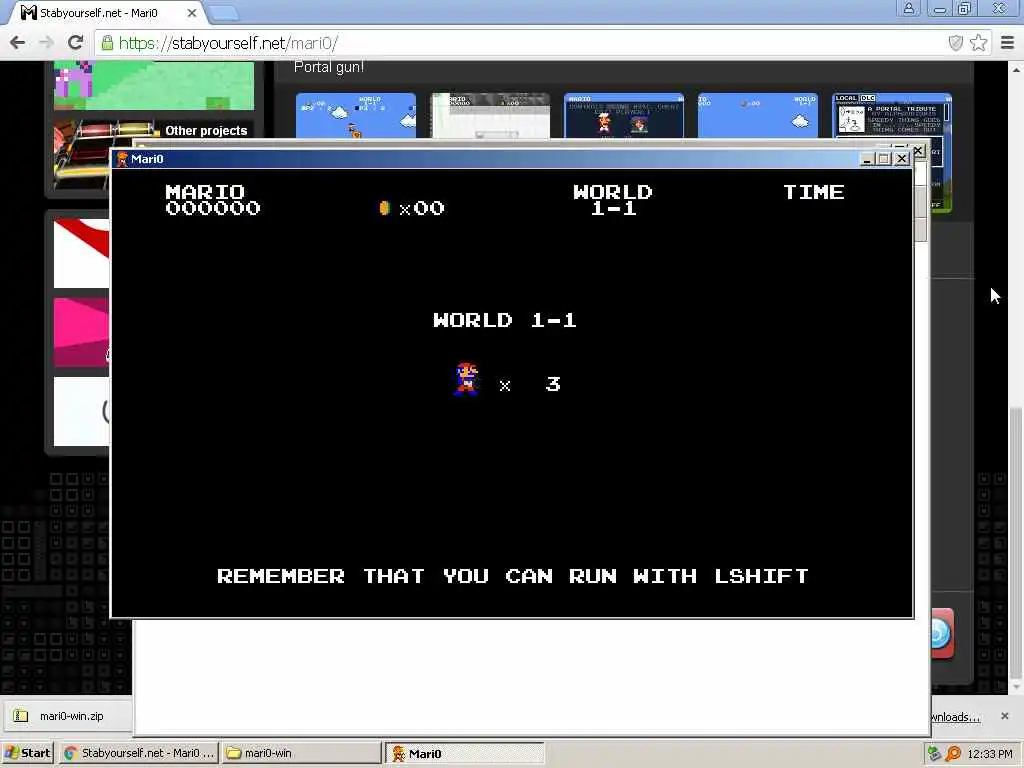Click the coin icon in the game HUD
Image resolution: width=1024 pixels, height=768 pixels.
pyautogui.click(x=385, y=208)
